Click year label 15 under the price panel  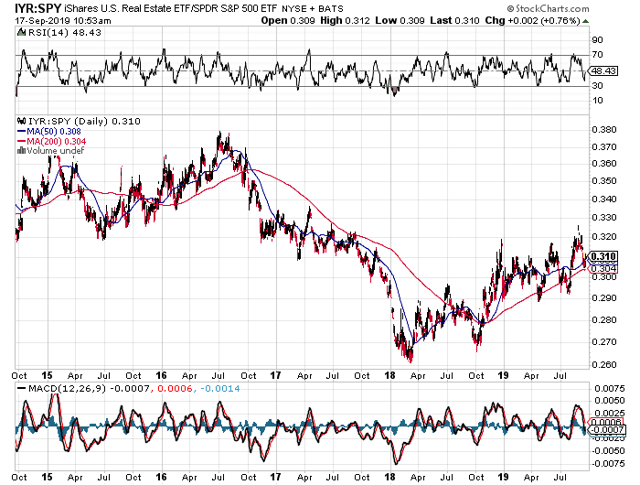pos(47,375)
